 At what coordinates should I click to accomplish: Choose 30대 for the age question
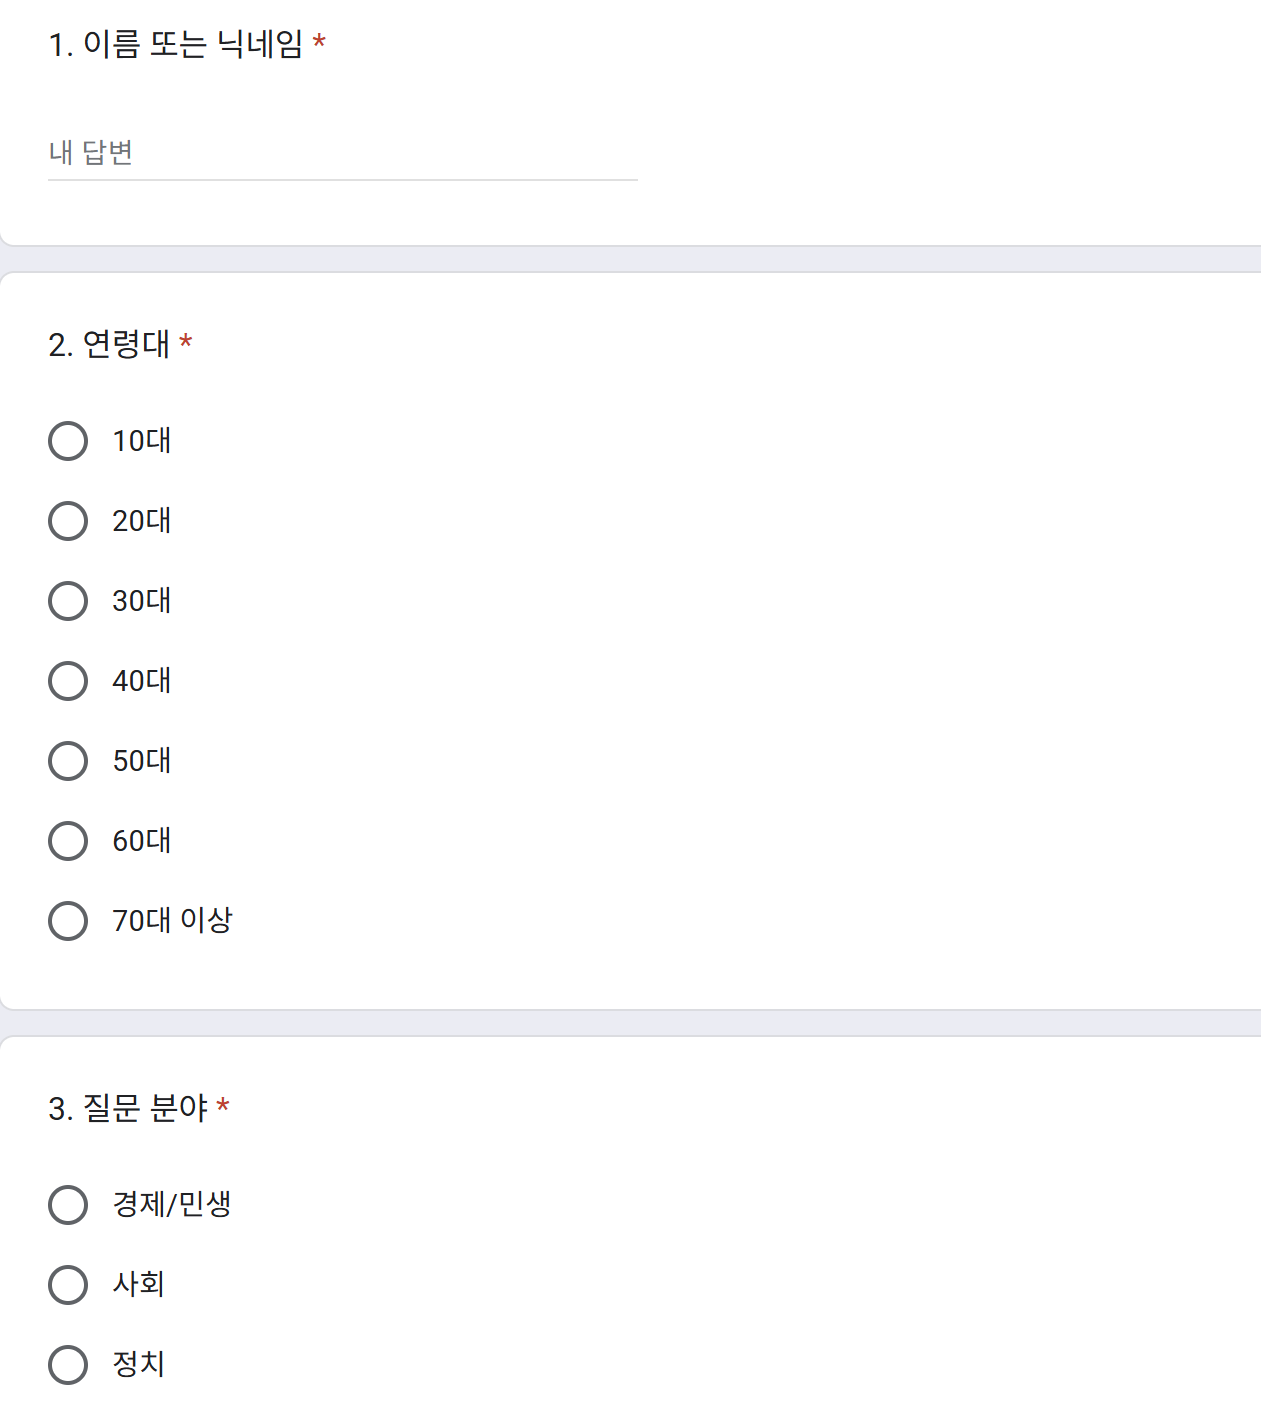[68, 600]
